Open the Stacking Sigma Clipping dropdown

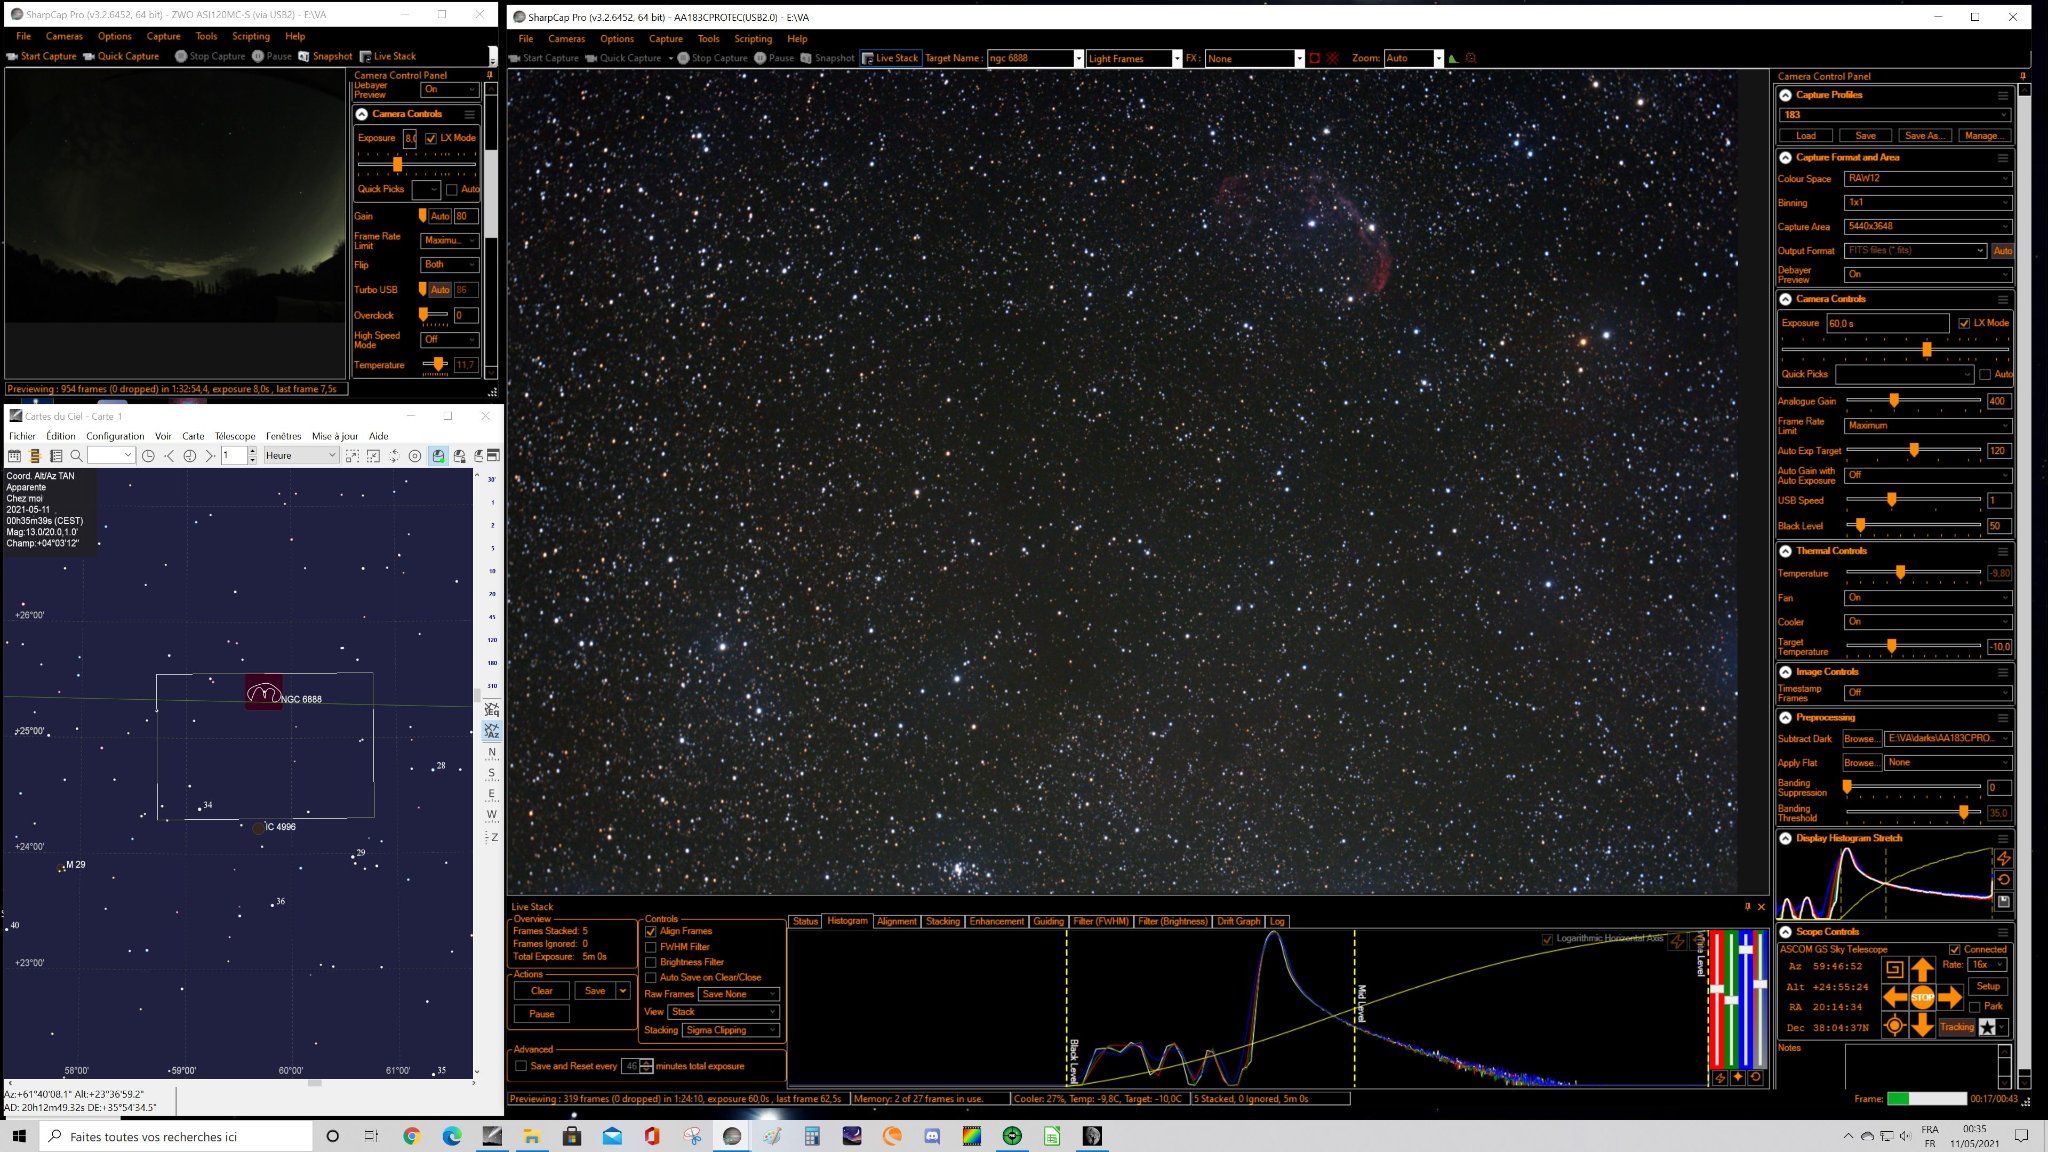click(x=731, y=1030)
